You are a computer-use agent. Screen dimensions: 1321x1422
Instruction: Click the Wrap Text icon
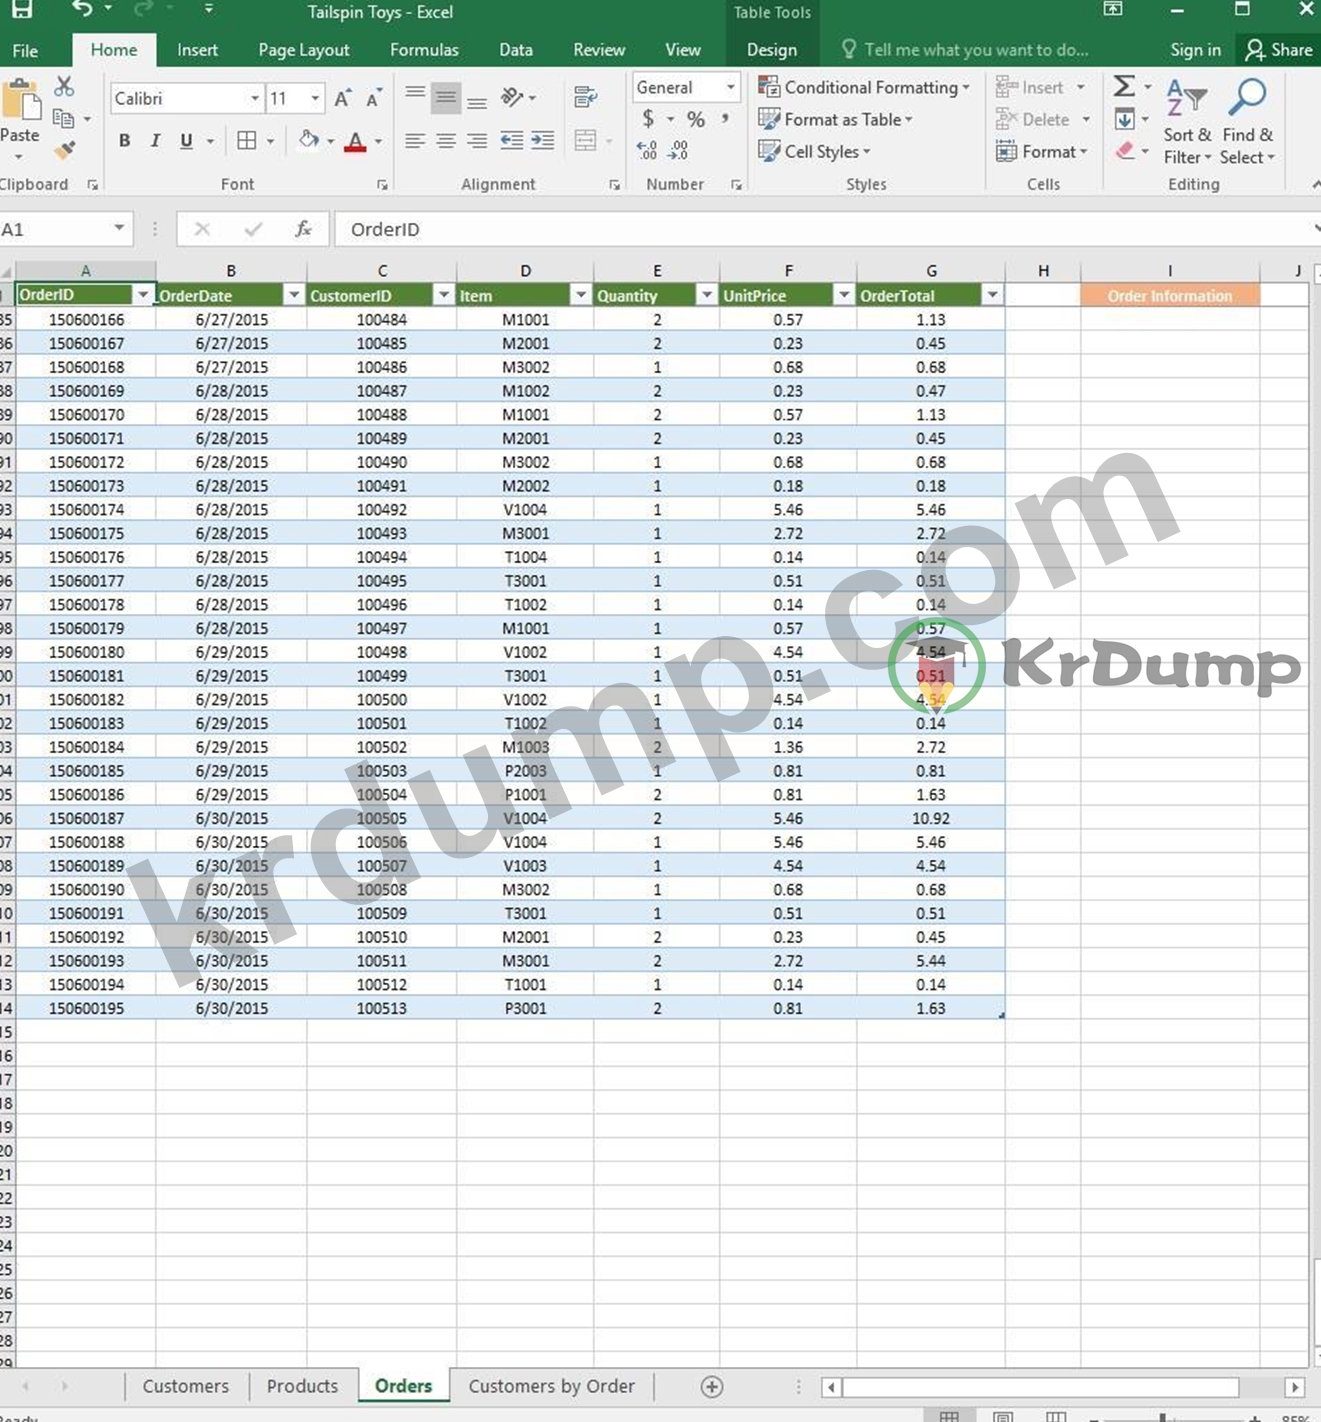coord(586,97)
